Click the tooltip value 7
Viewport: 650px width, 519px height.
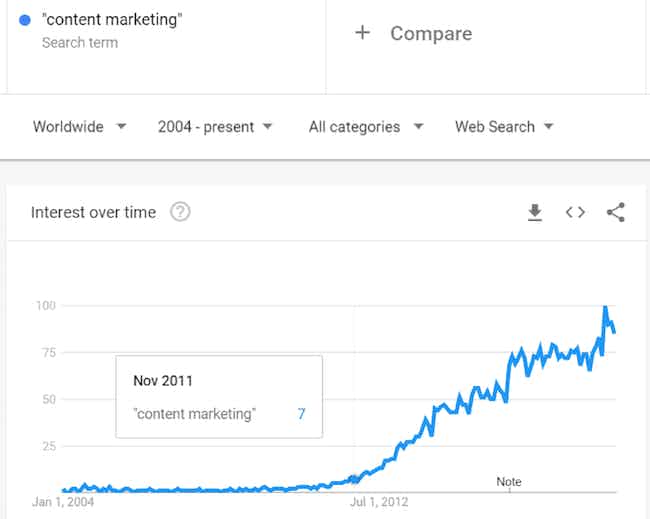pos(301,414)
